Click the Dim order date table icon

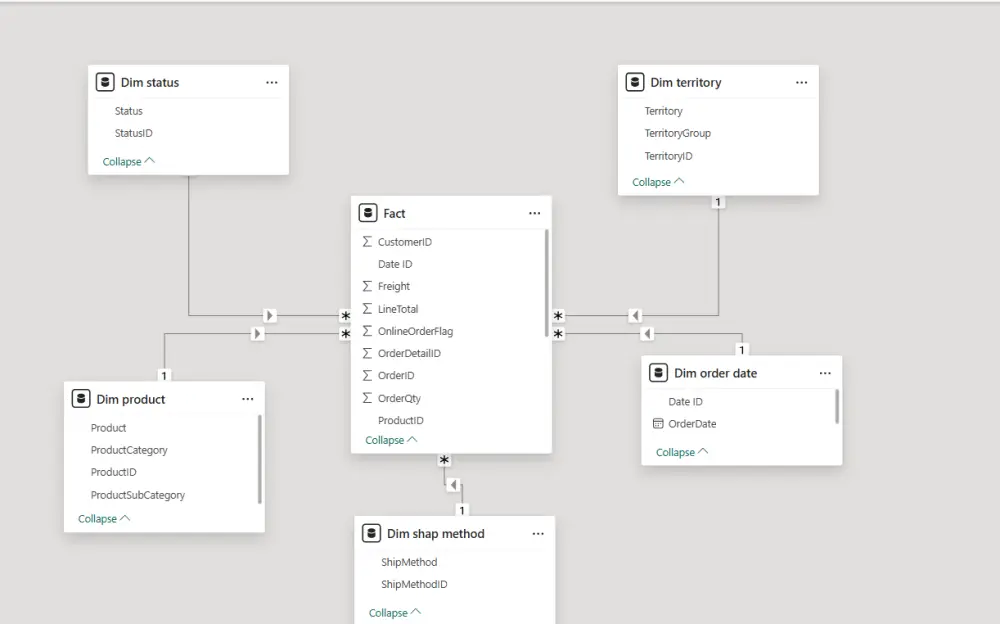pos(659,372)
